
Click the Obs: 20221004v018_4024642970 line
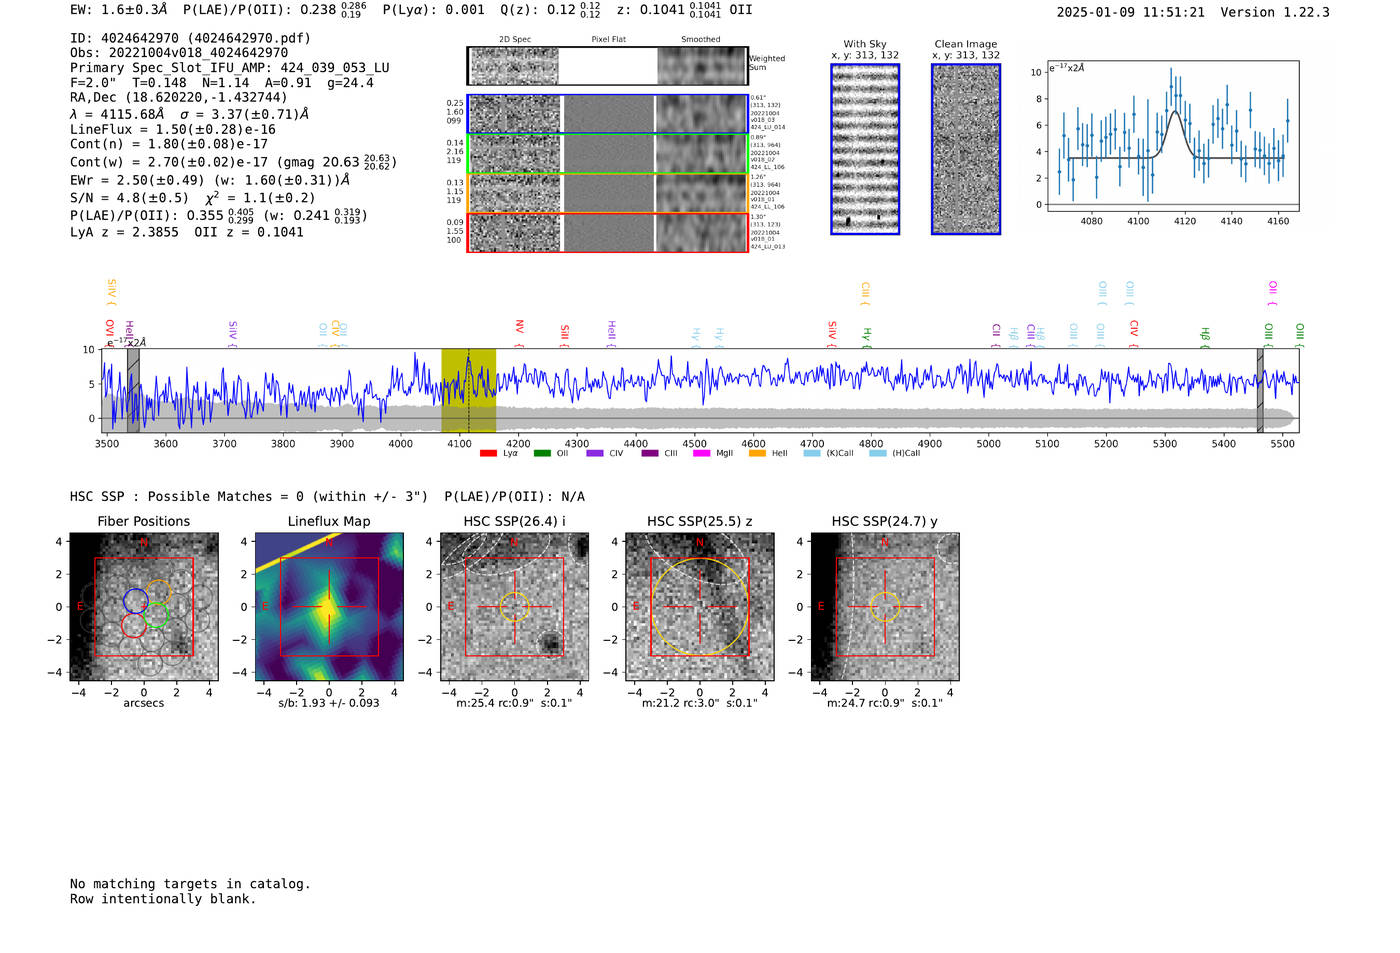(179, 53)
